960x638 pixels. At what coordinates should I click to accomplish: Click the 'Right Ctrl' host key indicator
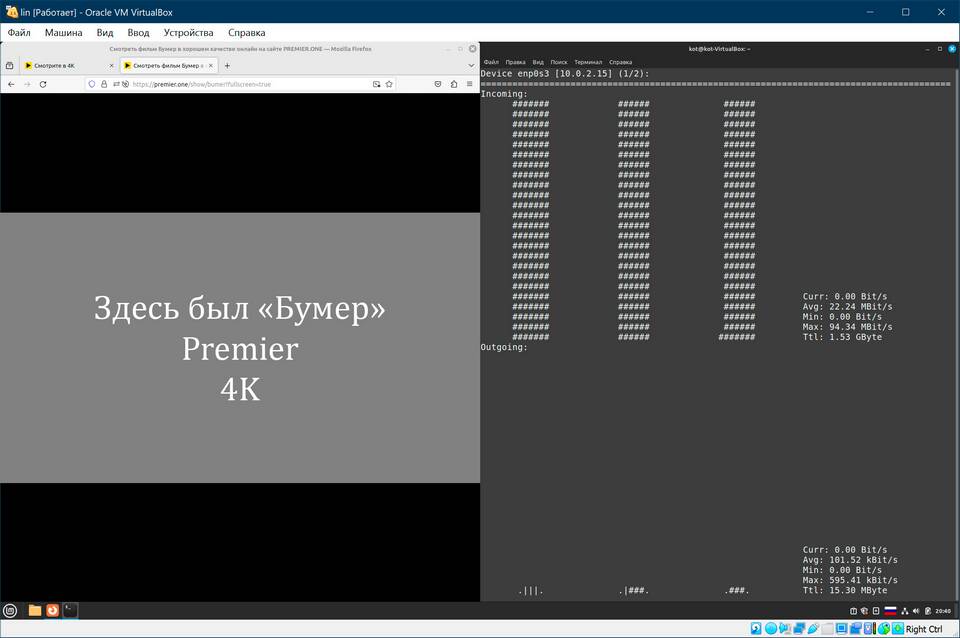tap(923, 629)
